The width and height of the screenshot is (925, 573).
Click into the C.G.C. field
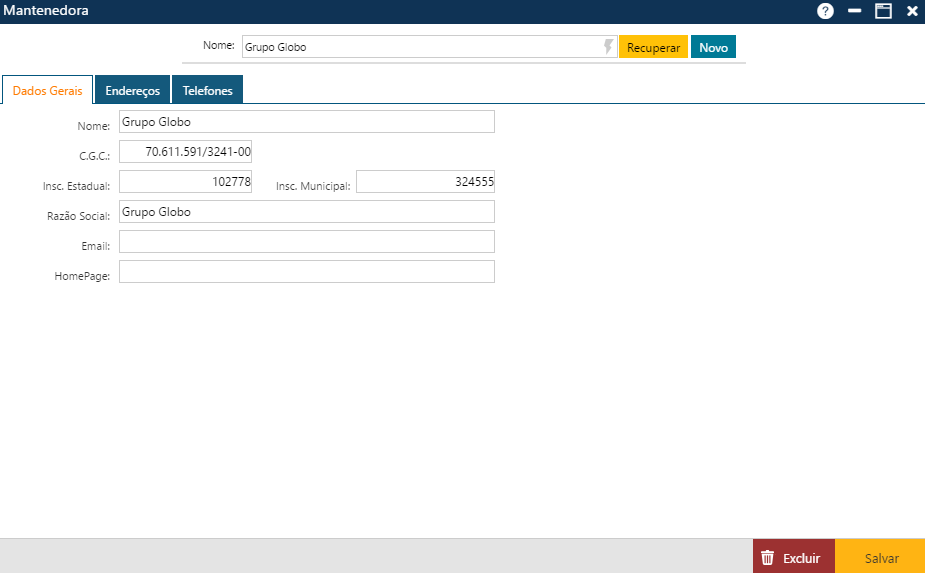[x=185, y=152]
